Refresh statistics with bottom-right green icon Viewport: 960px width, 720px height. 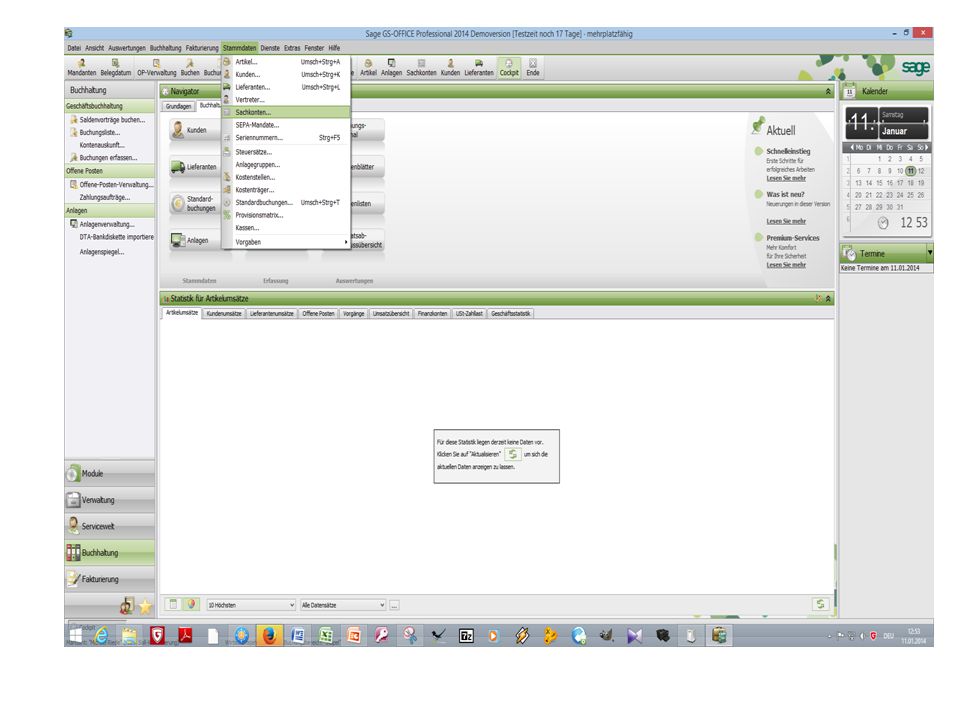coord(820,604)
